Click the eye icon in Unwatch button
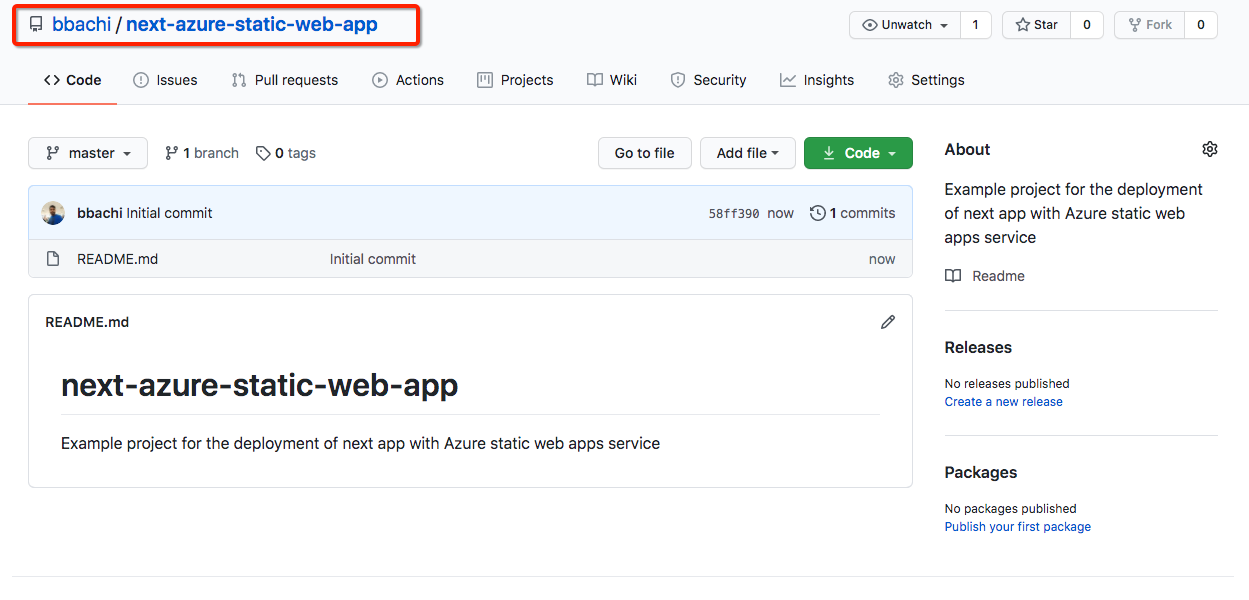The width and height of the screenshot is (1249, 600). 870,25
